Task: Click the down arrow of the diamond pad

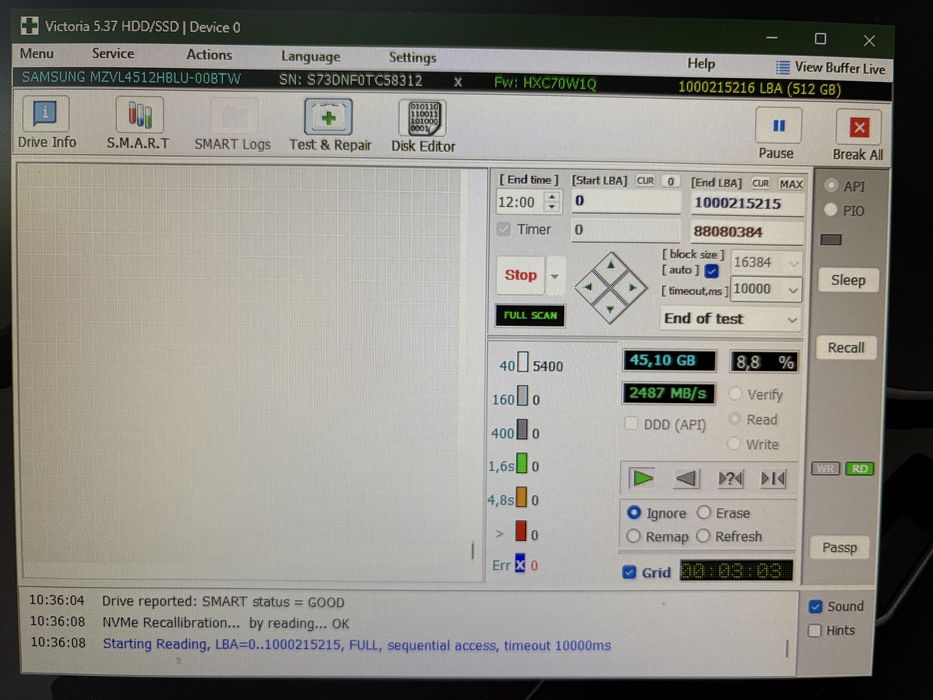Action: click(x=610, y=308)
